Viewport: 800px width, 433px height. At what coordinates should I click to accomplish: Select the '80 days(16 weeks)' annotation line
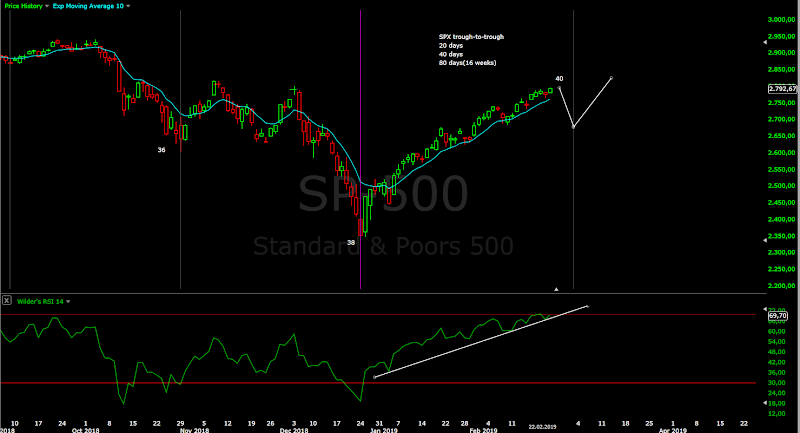click(x=467, y=63)
